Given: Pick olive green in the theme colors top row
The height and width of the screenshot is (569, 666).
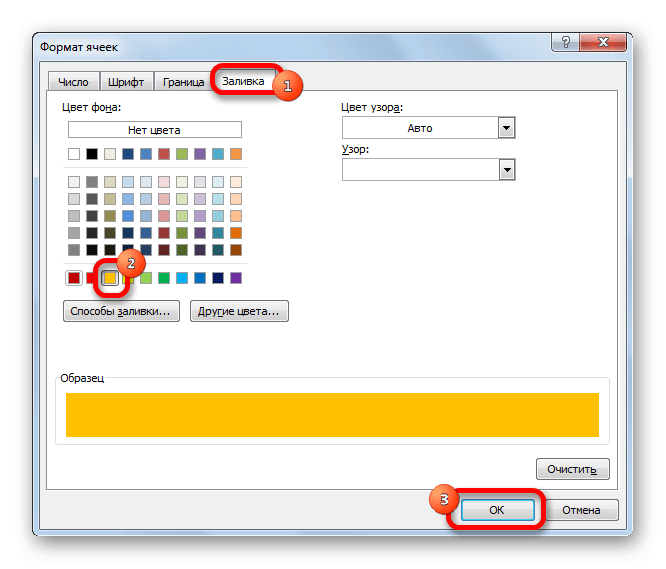Looking at the screenshot, I should pyautogui.click(x=182, y=154).
